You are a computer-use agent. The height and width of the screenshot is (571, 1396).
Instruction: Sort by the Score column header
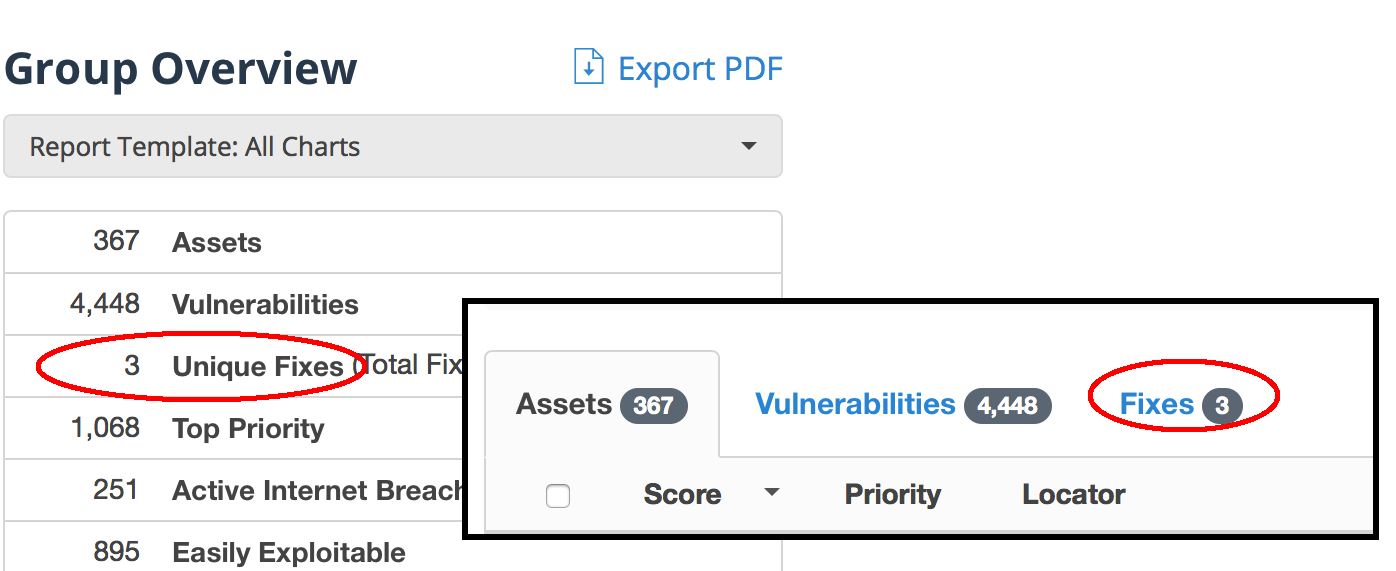[682, 494]
